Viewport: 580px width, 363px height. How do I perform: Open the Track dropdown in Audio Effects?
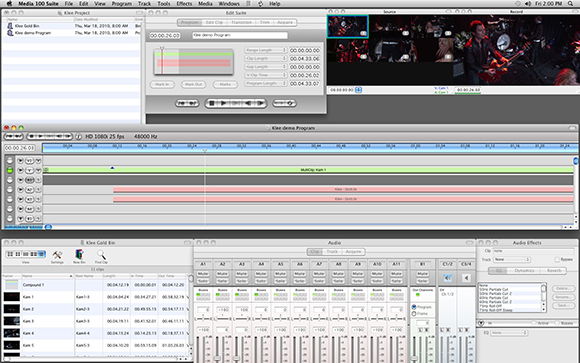tap(512, 259)
